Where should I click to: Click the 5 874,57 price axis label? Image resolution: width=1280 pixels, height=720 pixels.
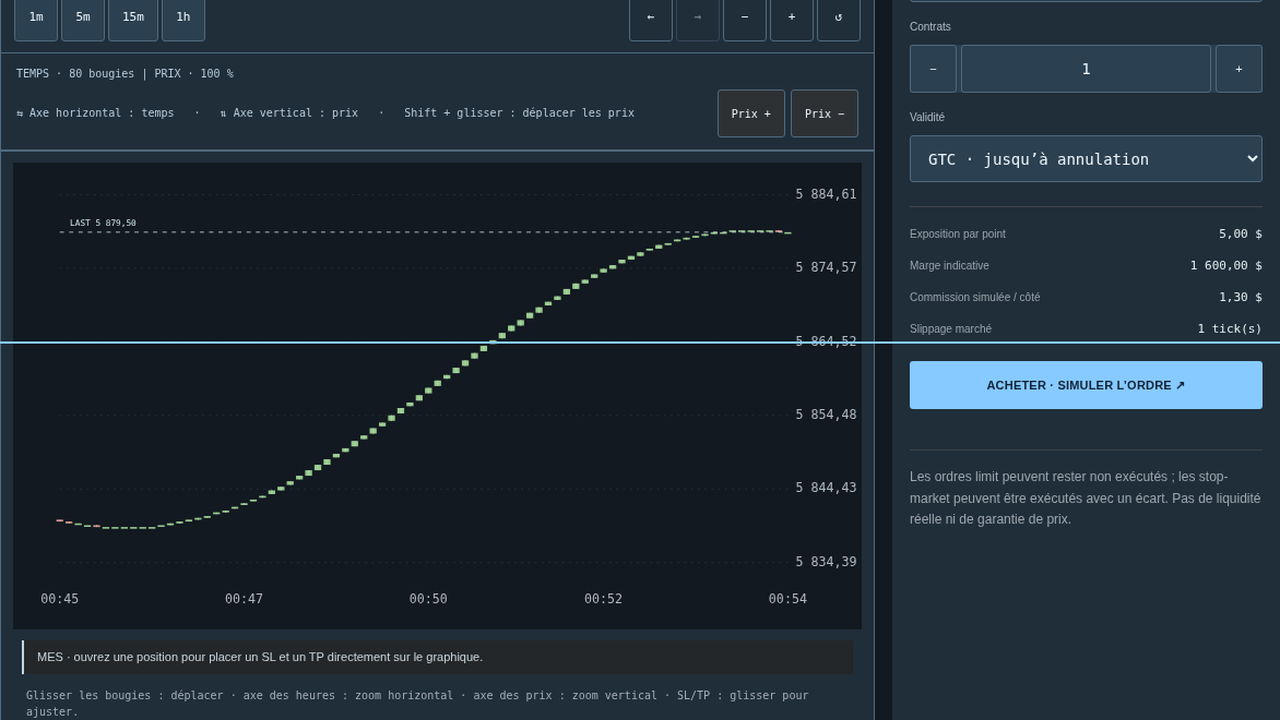click(x=826, y=267)
